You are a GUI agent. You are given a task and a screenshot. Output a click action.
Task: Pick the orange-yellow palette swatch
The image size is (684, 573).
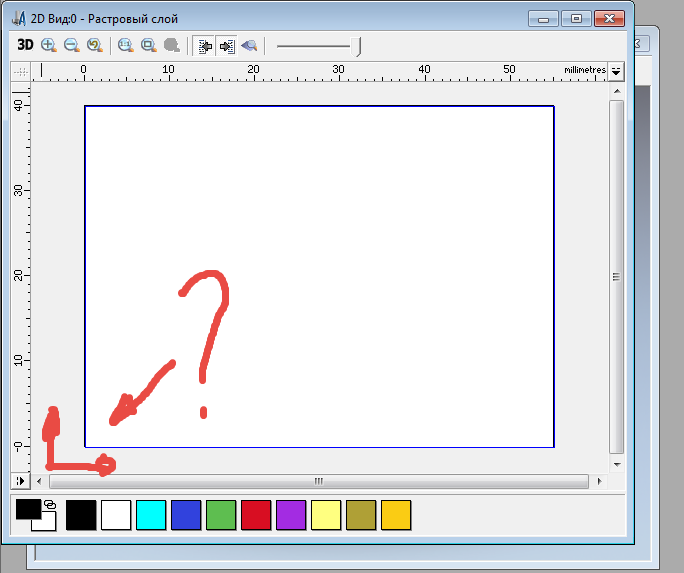click(396, 515)
